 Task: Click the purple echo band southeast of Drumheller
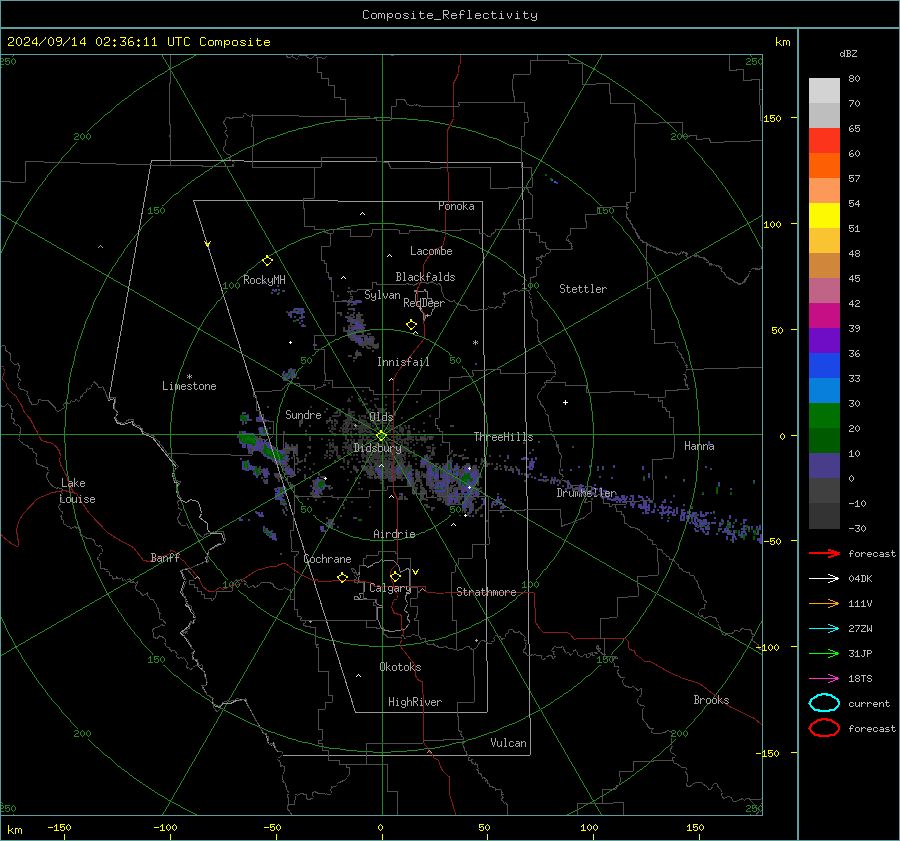pyautogui.click(x=683, y=514)
